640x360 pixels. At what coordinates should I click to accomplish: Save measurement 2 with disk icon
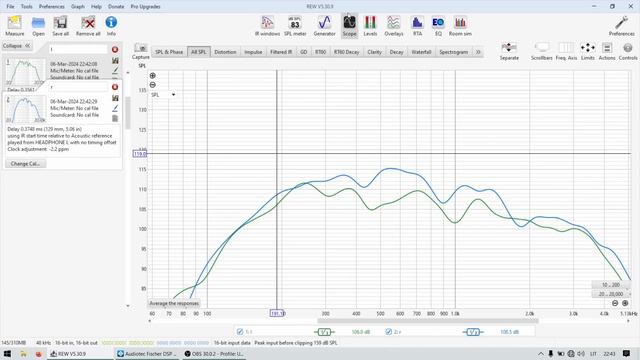tap(115, 98)
